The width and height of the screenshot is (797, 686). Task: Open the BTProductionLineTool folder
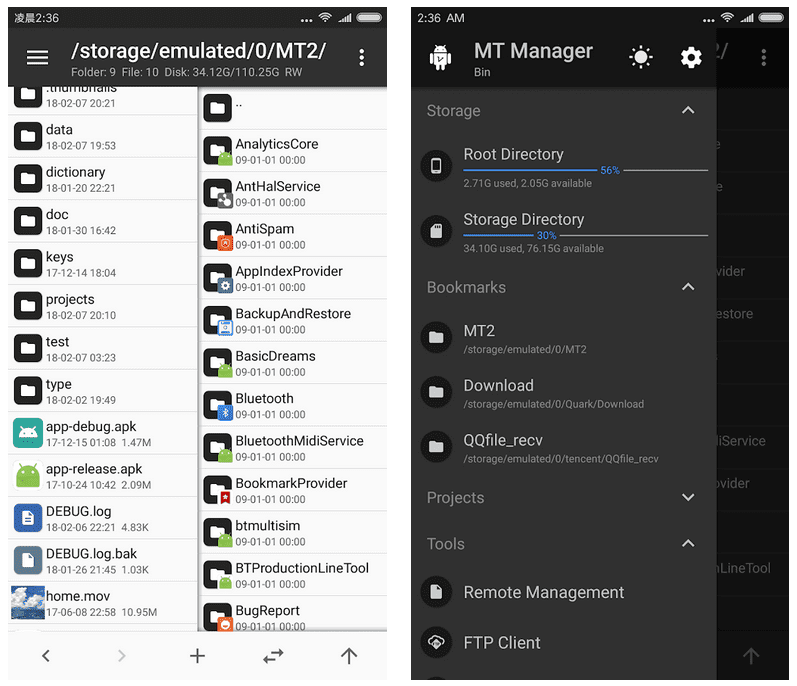tap(294, 575)
